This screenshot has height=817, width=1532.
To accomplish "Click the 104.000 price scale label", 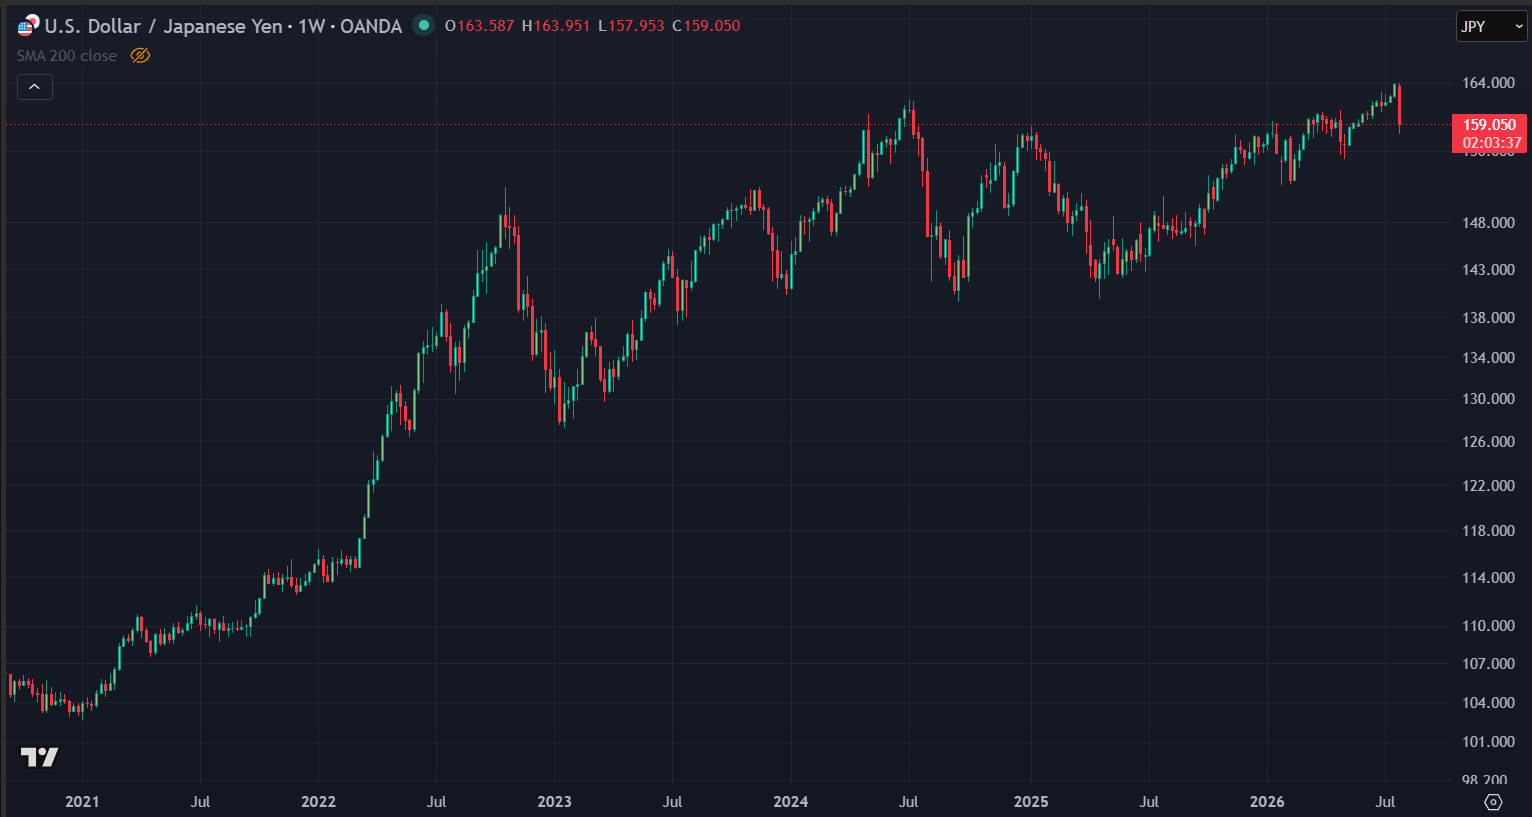I will coord(1488,703).
